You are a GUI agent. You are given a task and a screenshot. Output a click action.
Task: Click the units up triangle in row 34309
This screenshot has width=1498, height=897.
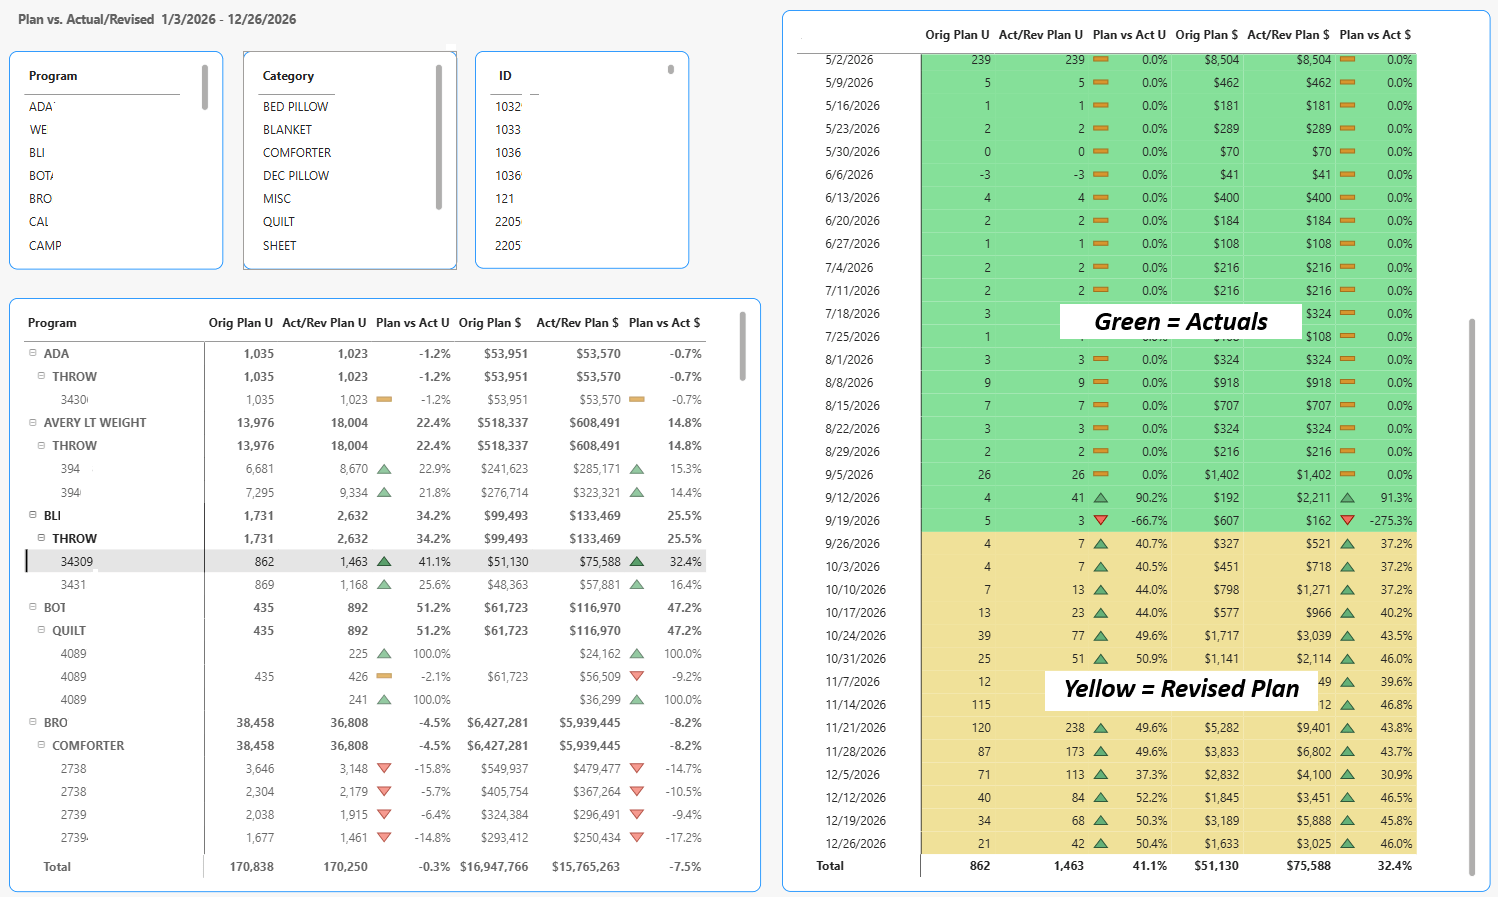coord(384,561)
